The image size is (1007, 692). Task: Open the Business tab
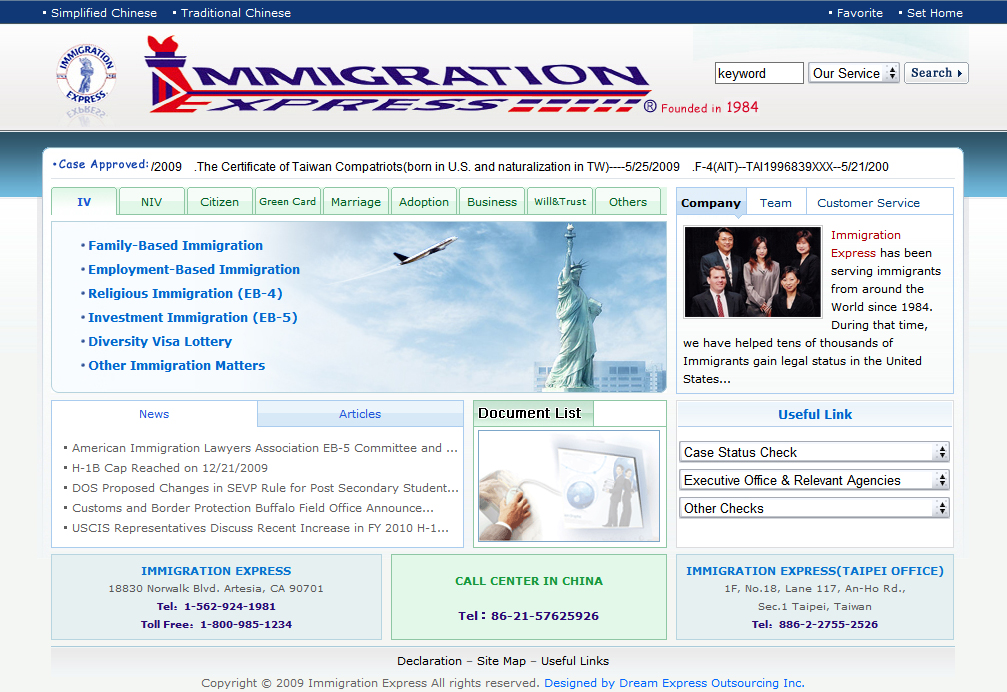[492, 202]
